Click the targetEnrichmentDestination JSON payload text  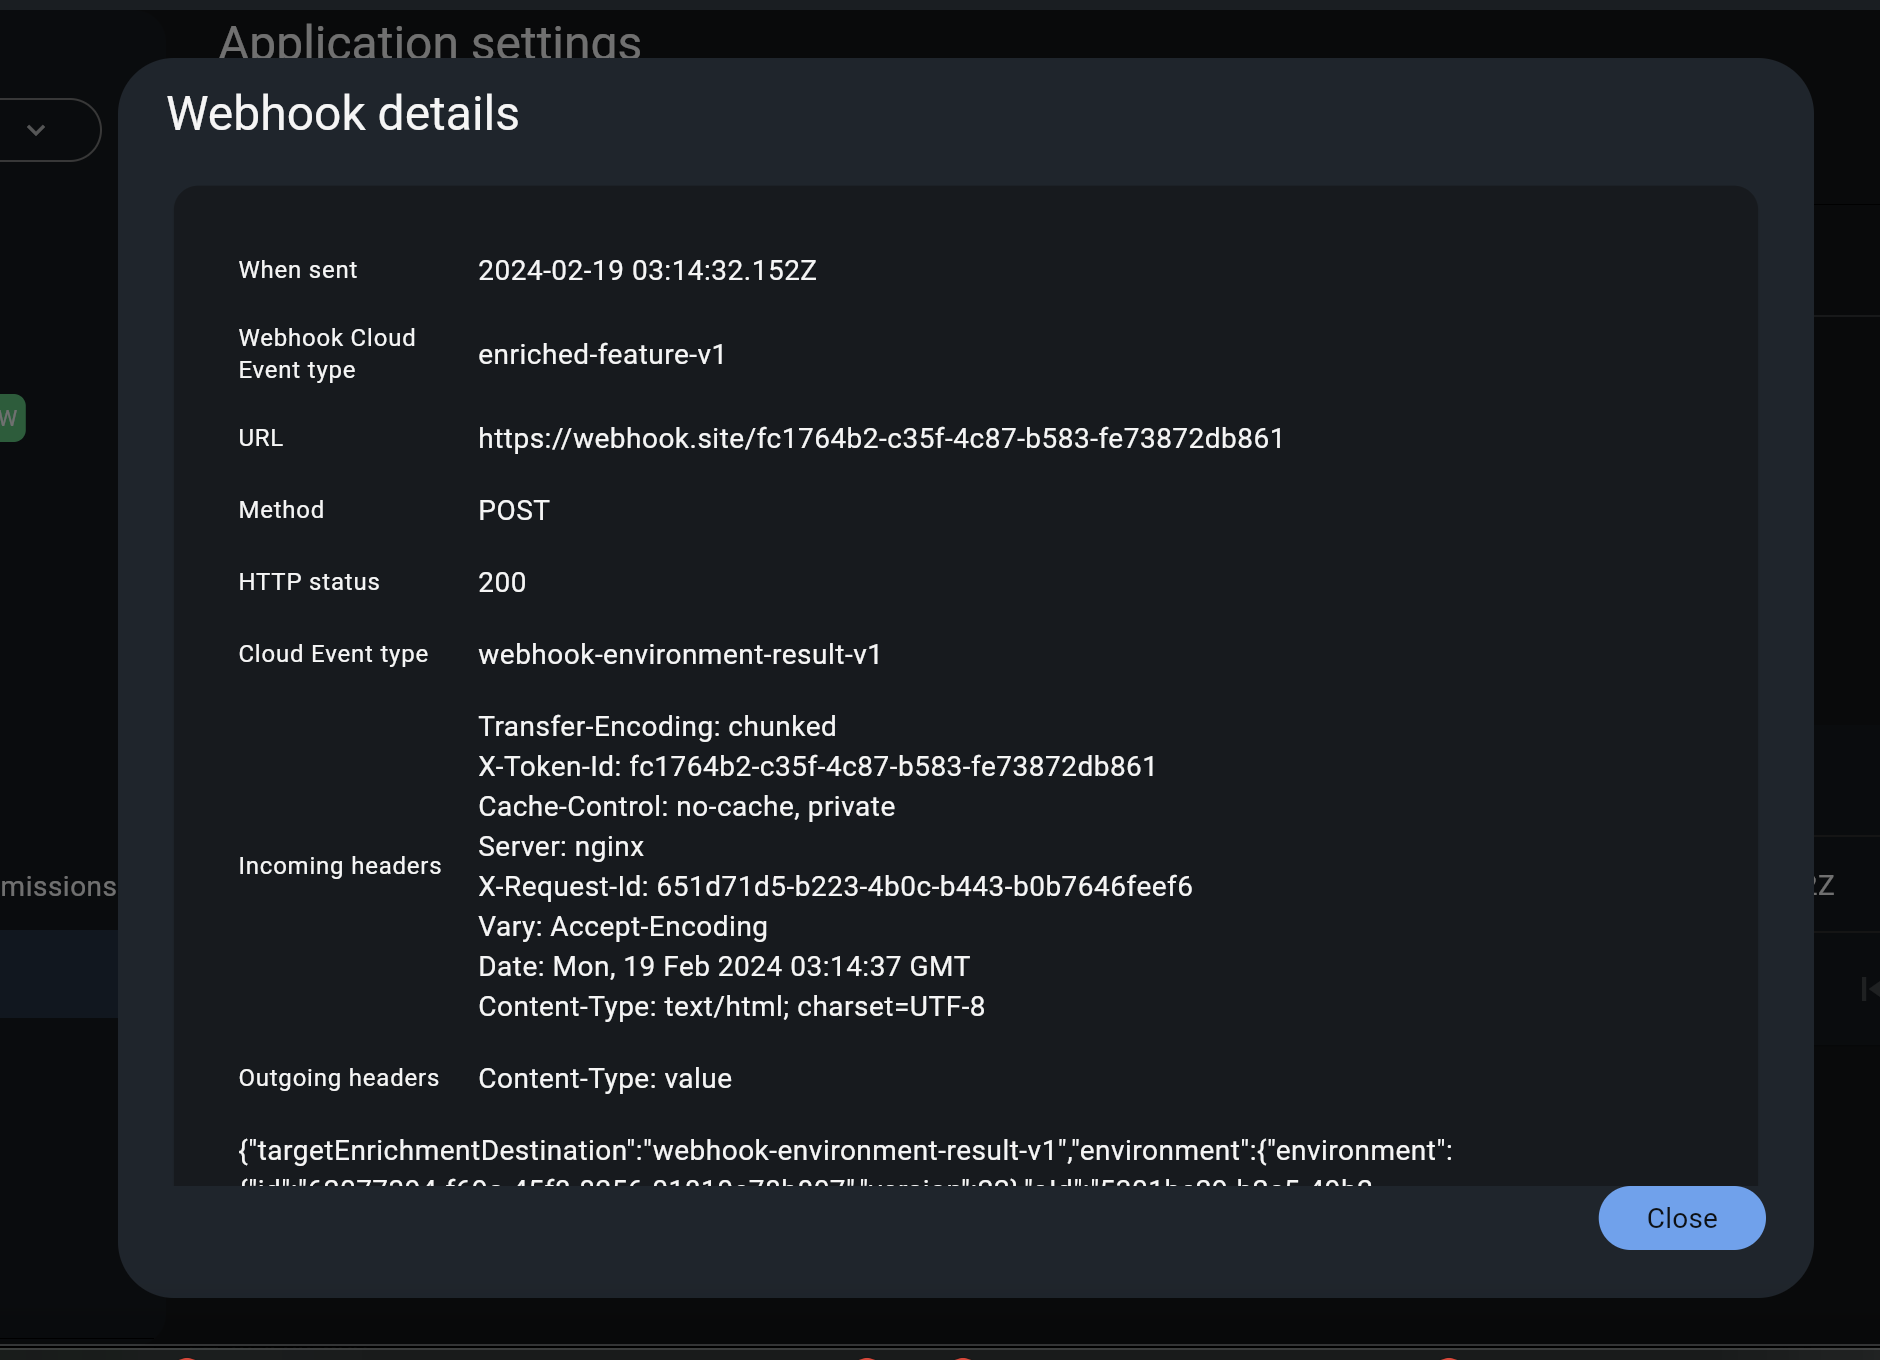pyautogui.click(x=843, y=1150)
